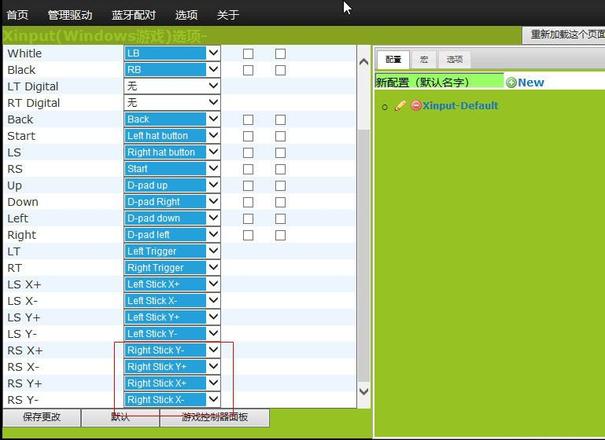Open the Whitle dropdown showing LB
This screenshot has width=605, height=440.
pos(172,53)
